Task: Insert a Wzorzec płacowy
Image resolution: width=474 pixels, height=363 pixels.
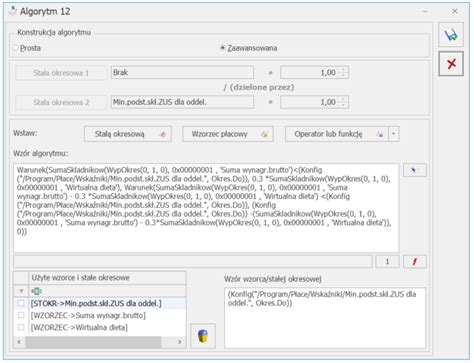Action: [228, 134]
